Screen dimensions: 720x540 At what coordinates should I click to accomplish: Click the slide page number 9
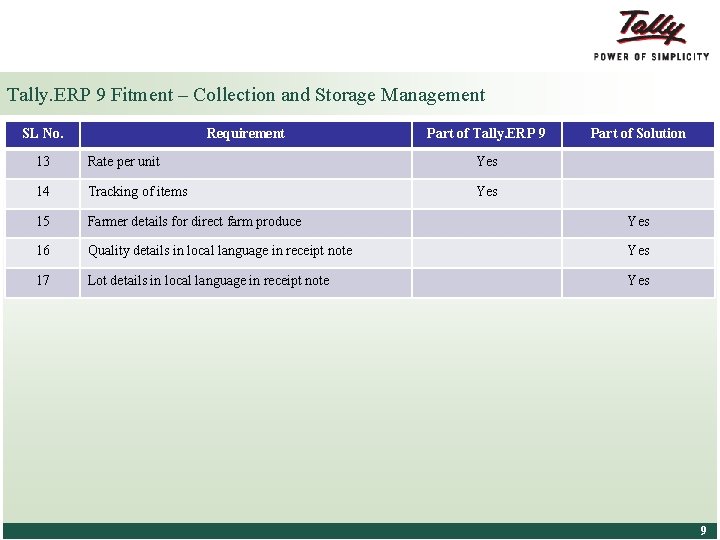(703, 531)
